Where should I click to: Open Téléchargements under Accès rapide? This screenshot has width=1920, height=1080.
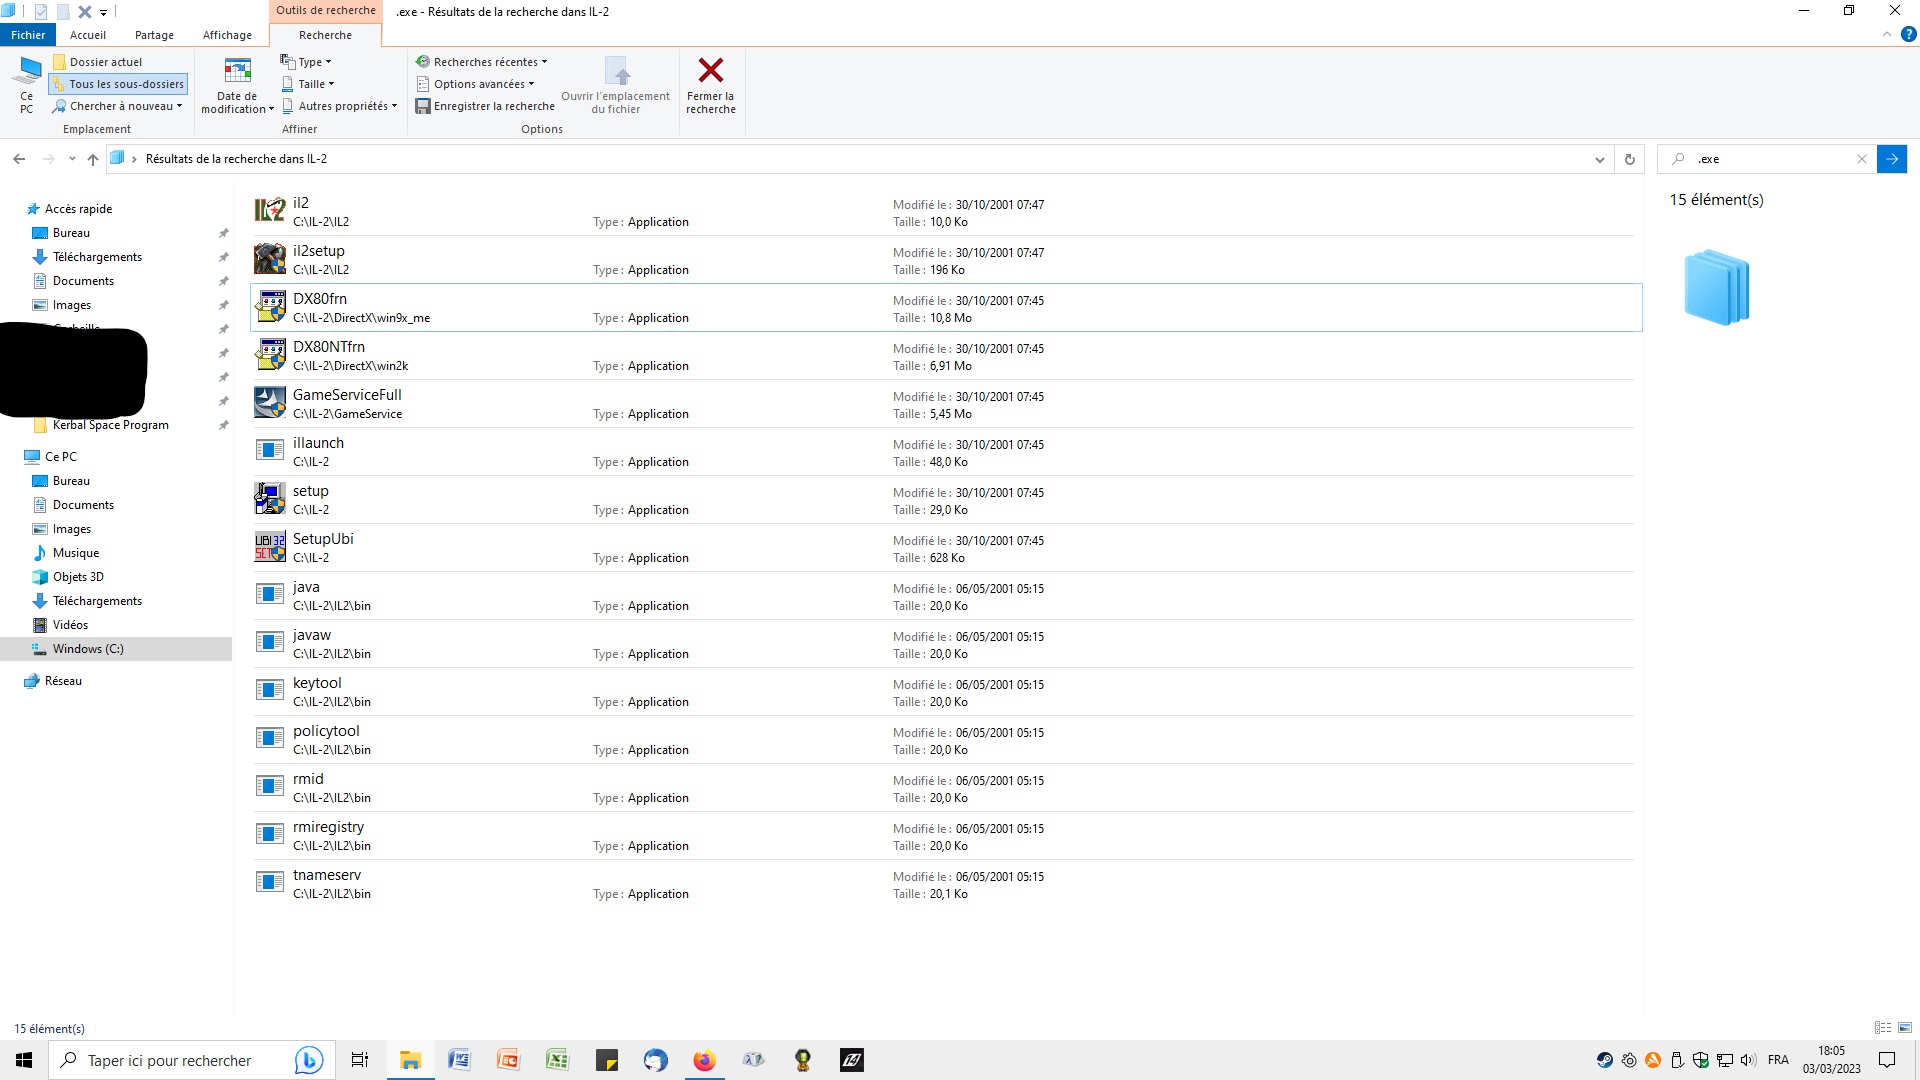click(x=97, y=257)
